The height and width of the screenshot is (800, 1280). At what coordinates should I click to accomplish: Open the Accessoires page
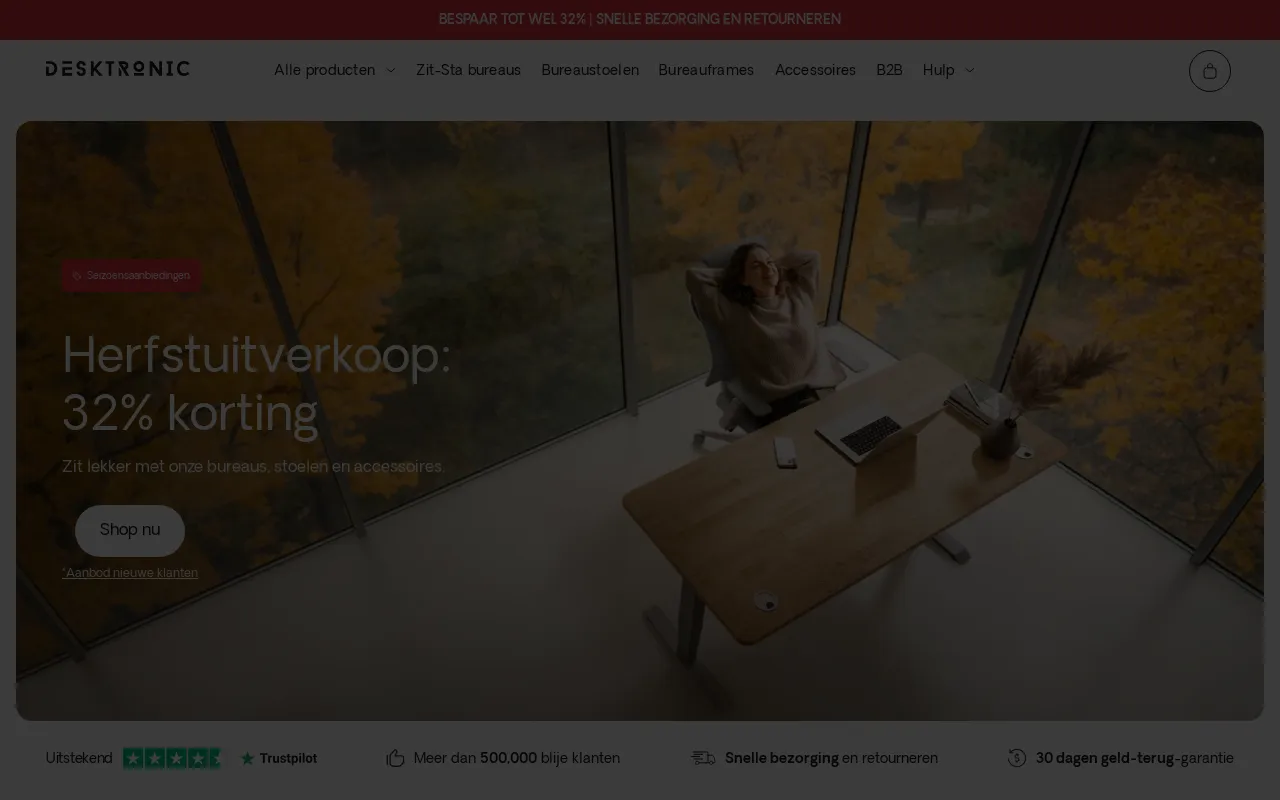pos(815,70)
